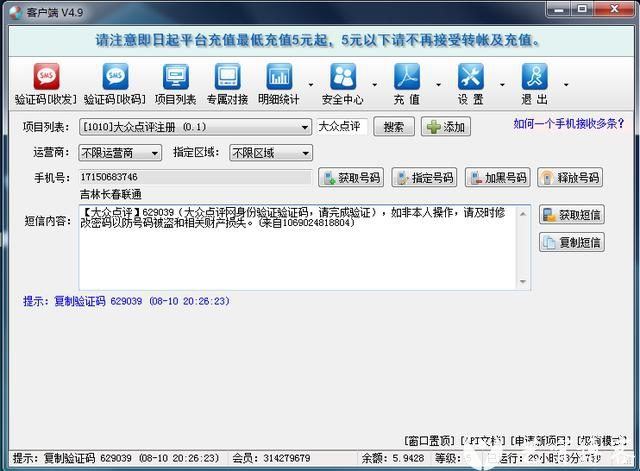The width and height of the screenshot is (640, 471).
Task: Open the 充值 toolbar icon
Action: (407, 77)
